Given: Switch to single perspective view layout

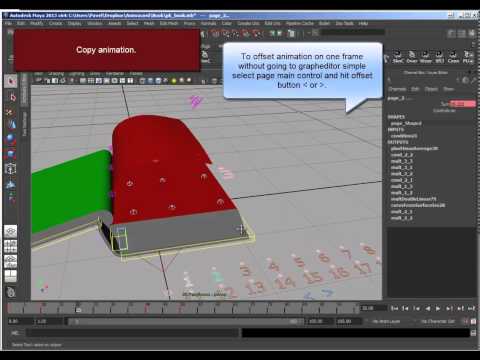Looking at the screenshot, I should point(11,231).
